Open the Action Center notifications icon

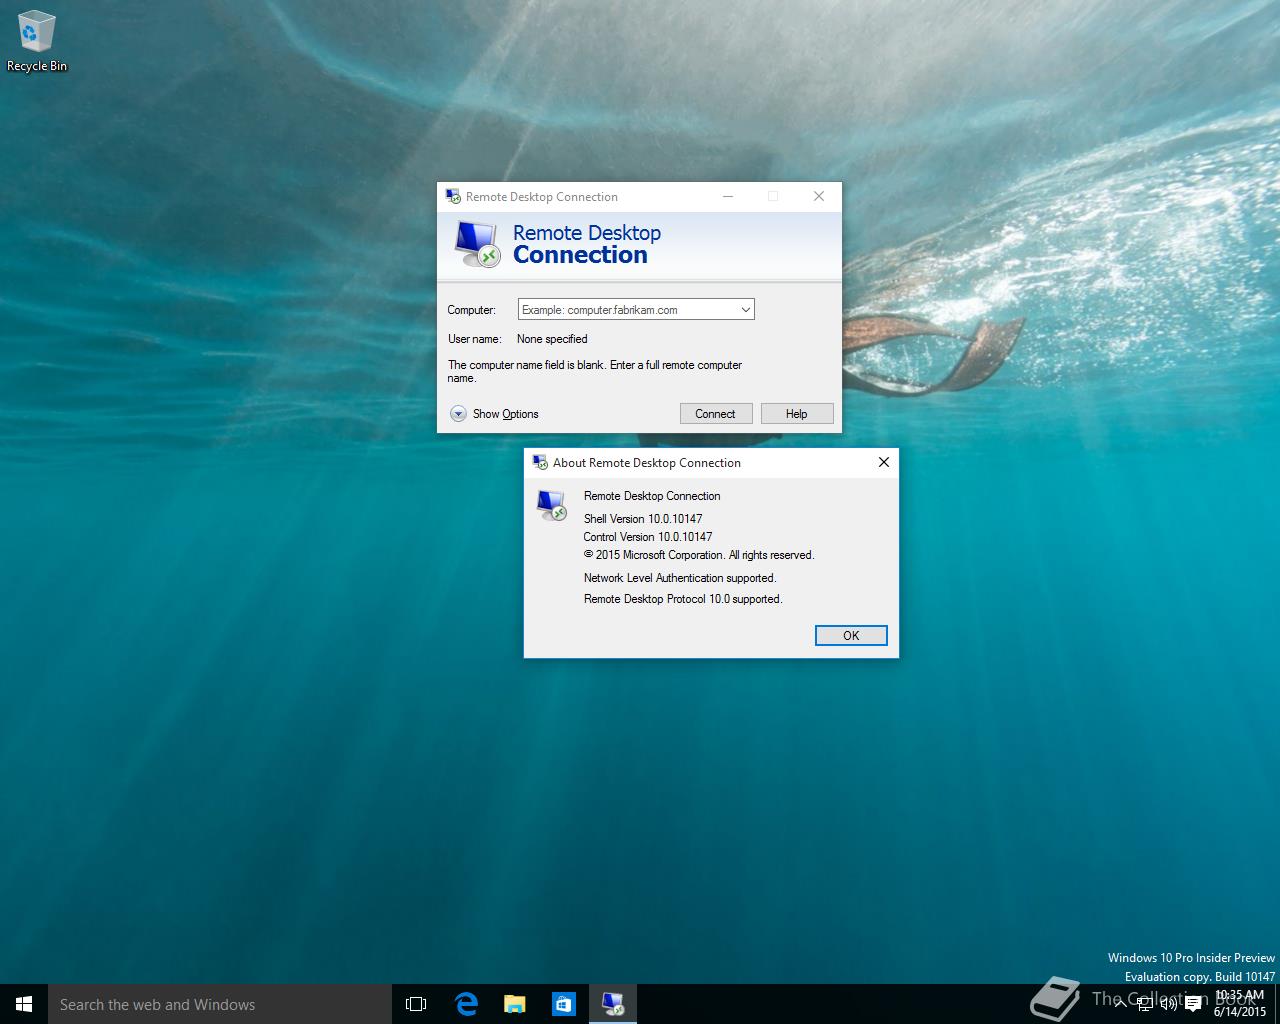point(1193,1004)
